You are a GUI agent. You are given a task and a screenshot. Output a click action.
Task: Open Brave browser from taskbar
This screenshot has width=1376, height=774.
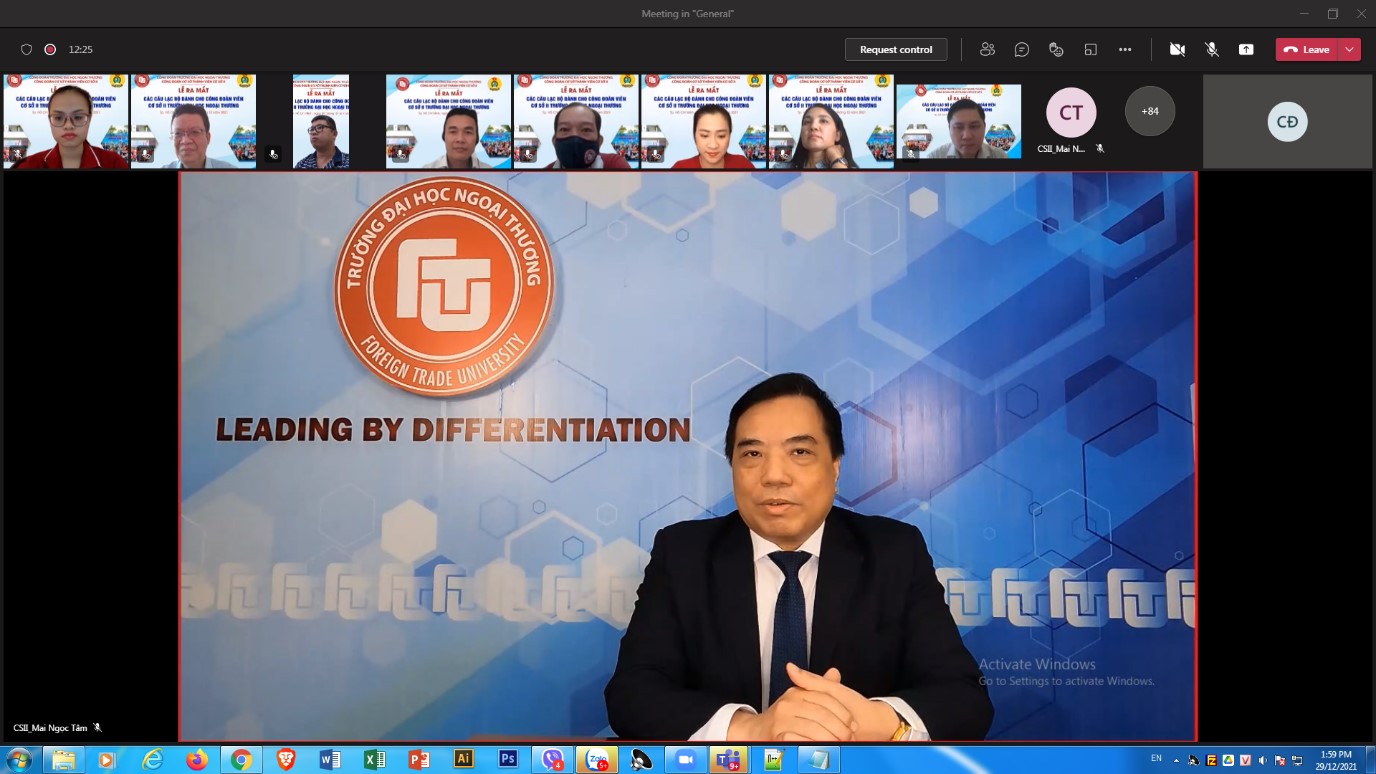pyautogui.click(x=286, y=760)
